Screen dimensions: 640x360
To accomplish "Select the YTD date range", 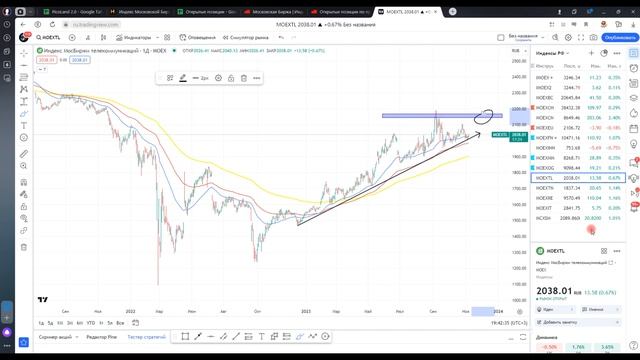I will point(91,323).
